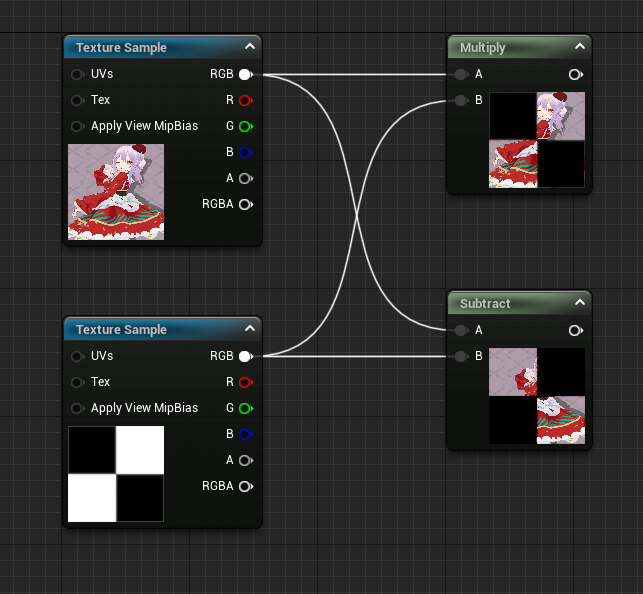Collapse the bottom Texture Sample node
The width and height of the screenshot is (643, 594).
(x=250, y=328)
